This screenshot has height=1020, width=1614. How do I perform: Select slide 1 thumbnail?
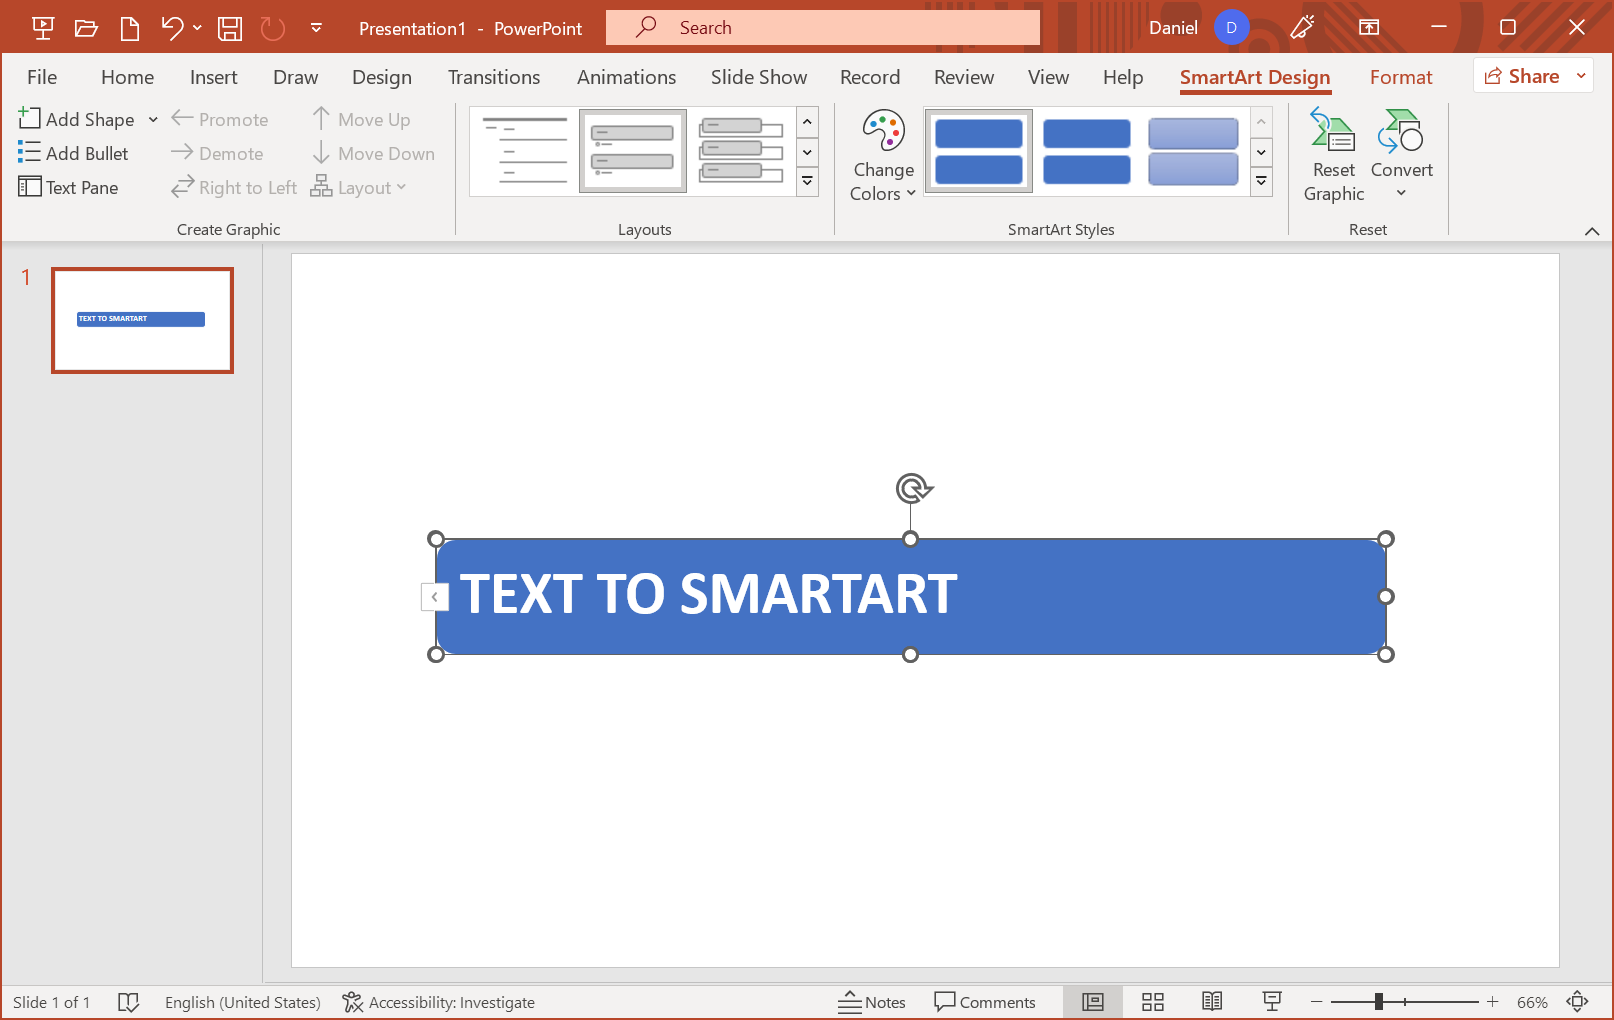tap(142, 320)
